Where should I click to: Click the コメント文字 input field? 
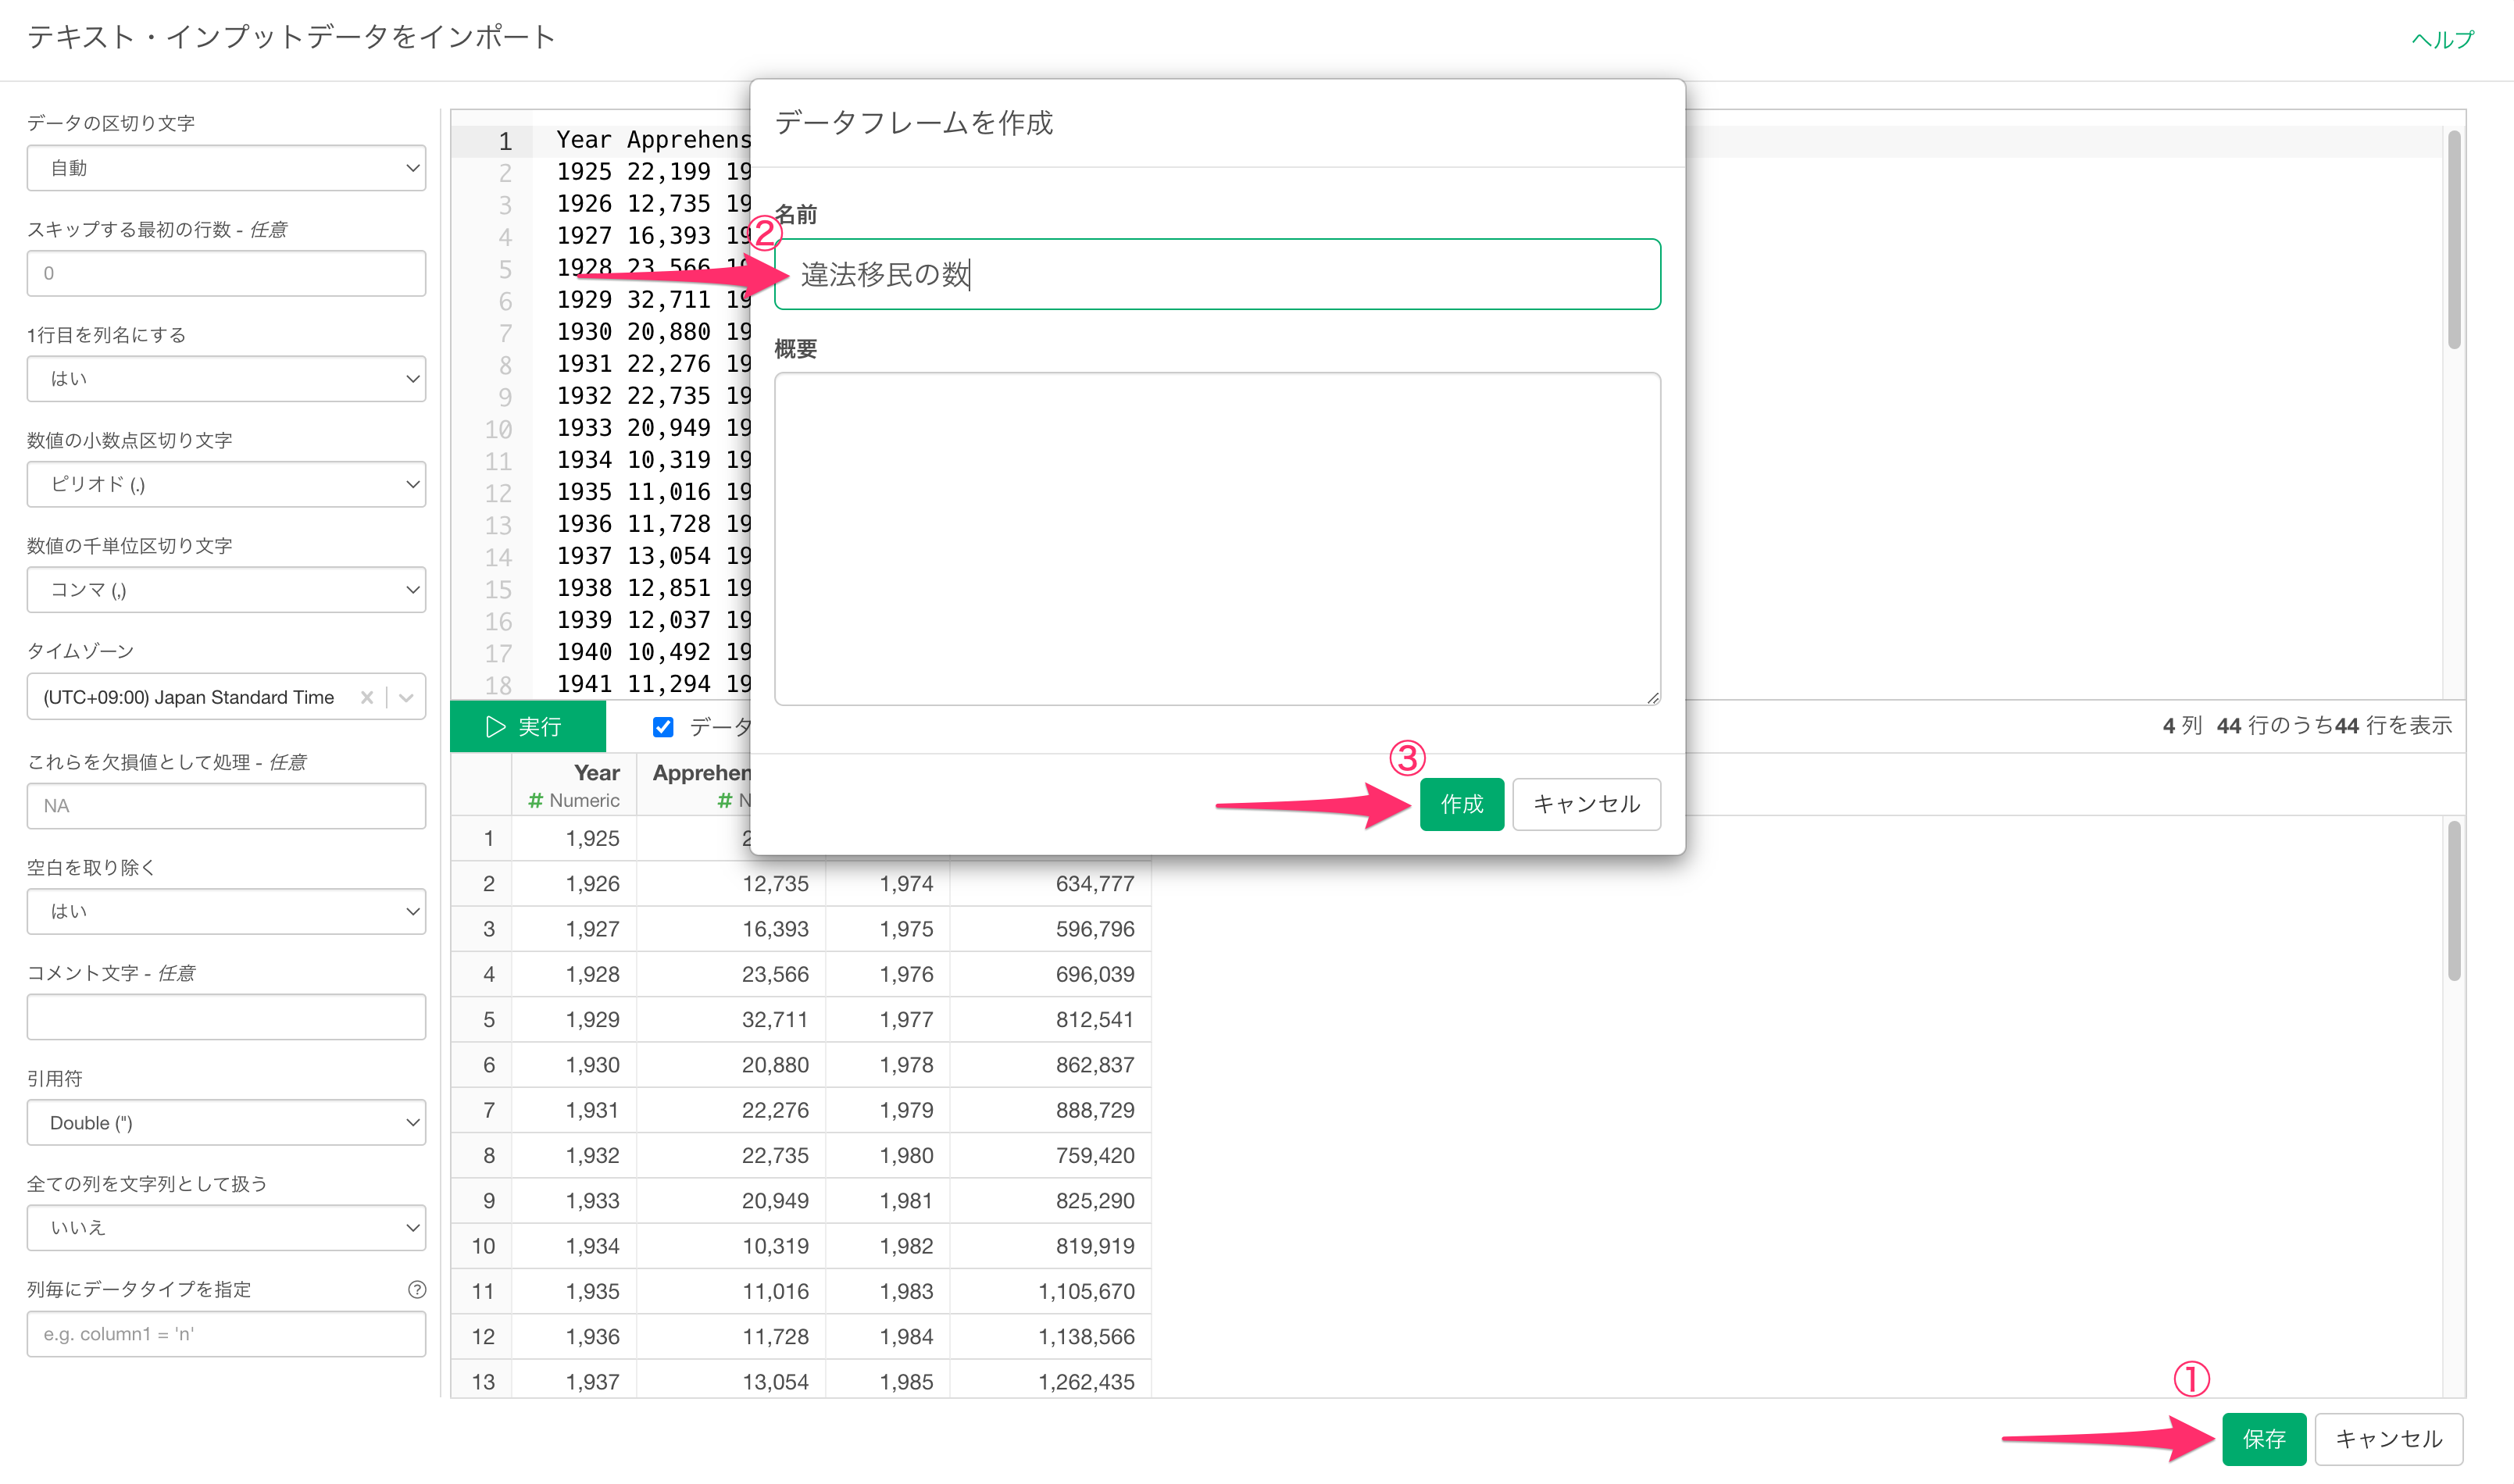(226, 1017)
